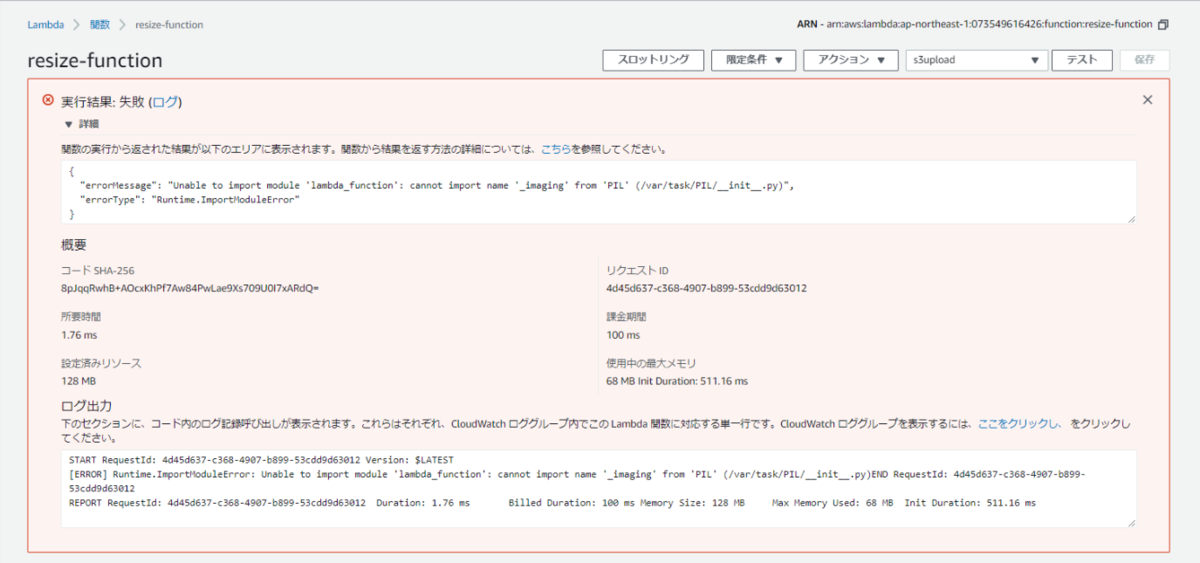Click the REPORT RequestId log line
Image resolution: width=1200 pixels, height=563 pixels.
552,502
